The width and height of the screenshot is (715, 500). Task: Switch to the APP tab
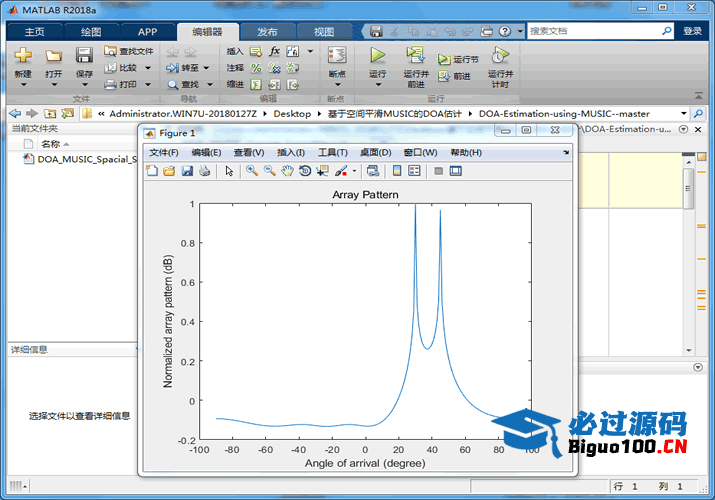[x=148, y=32]
